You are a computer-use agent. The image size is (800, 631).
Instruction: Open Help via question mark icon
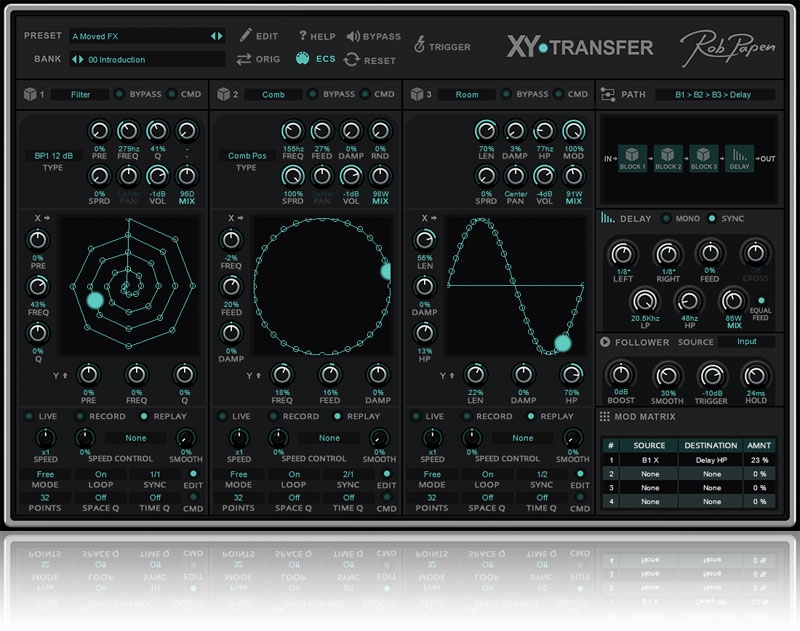click(x=302, y=36)
